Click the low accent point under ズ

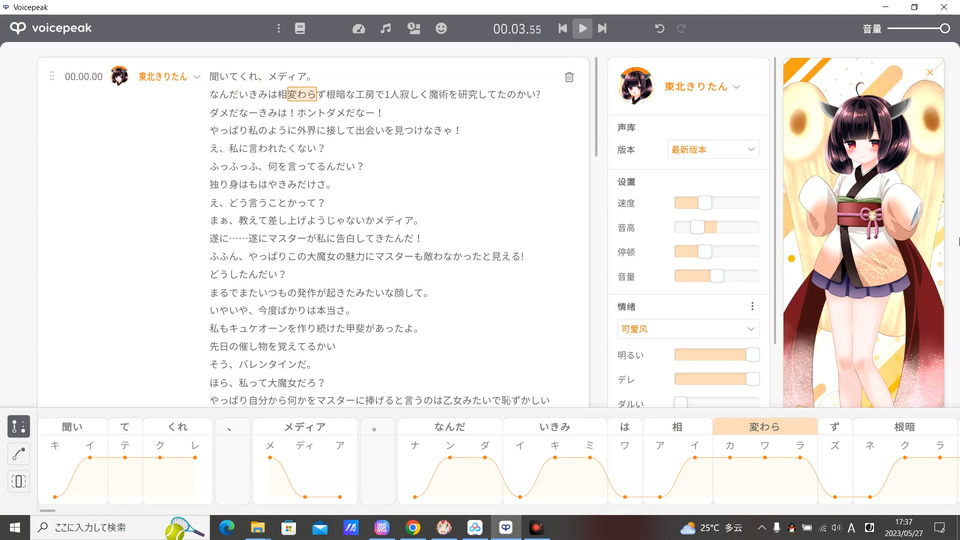click(x=835, y=497)
